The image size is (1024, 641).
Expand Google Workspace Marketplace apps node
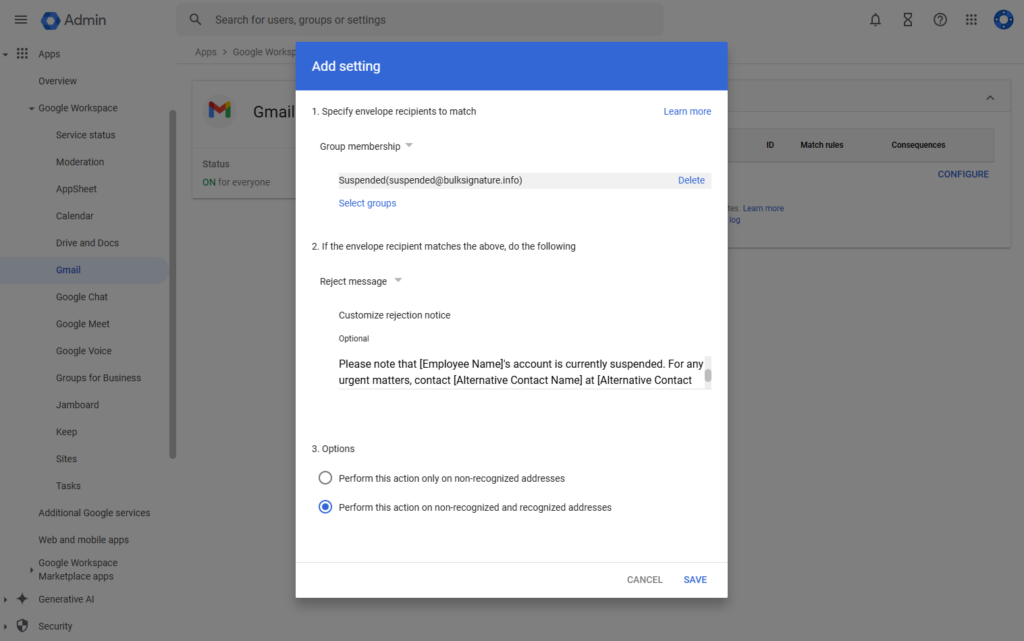click(31, 570)
